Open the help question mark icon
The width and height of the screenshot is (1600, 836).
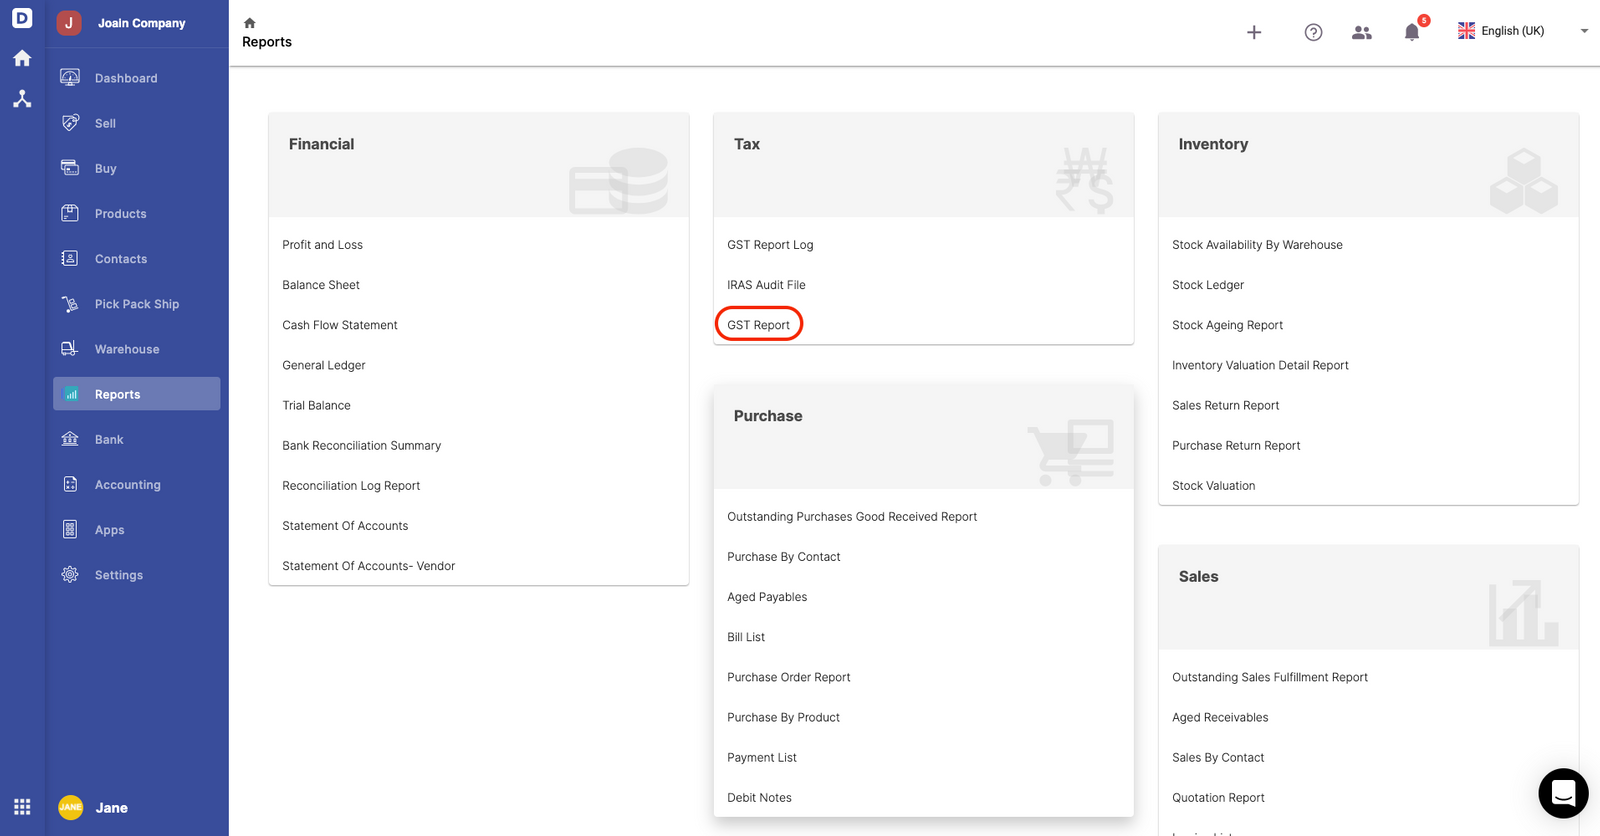point(1313,32)
